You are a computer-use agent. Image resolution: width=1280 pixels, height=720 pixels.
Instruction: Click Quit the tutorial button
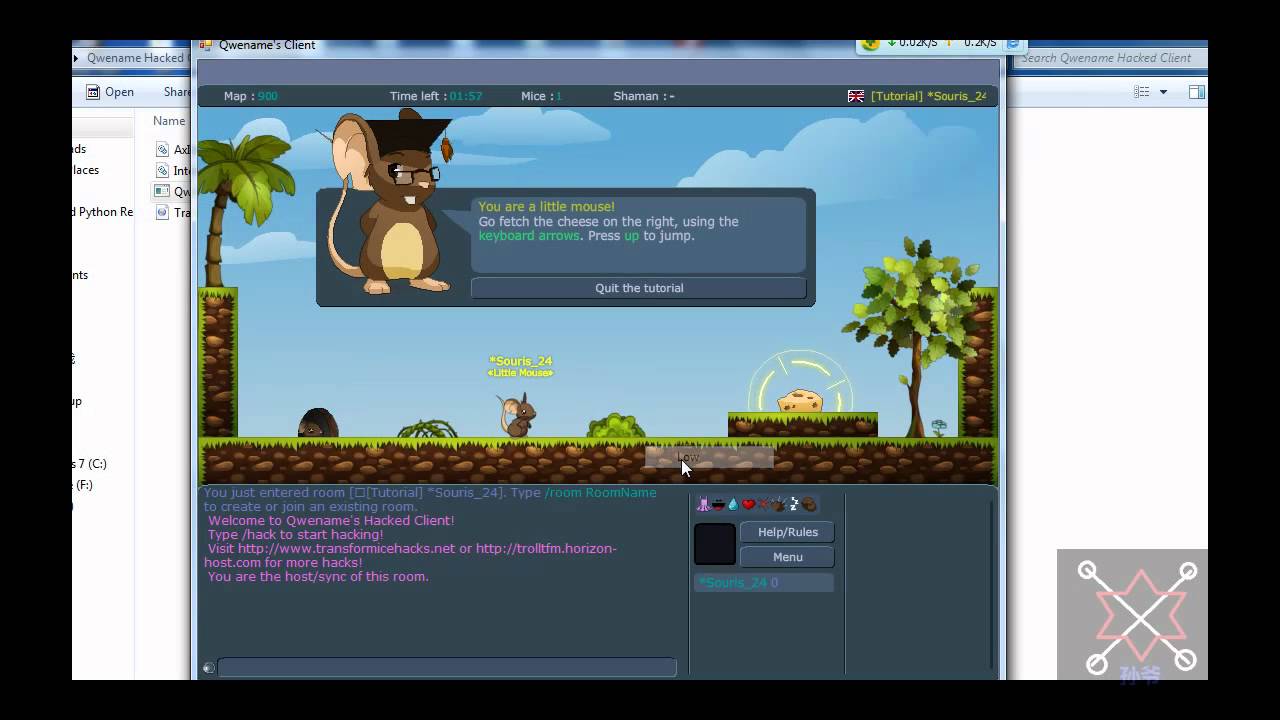[638, 288]
